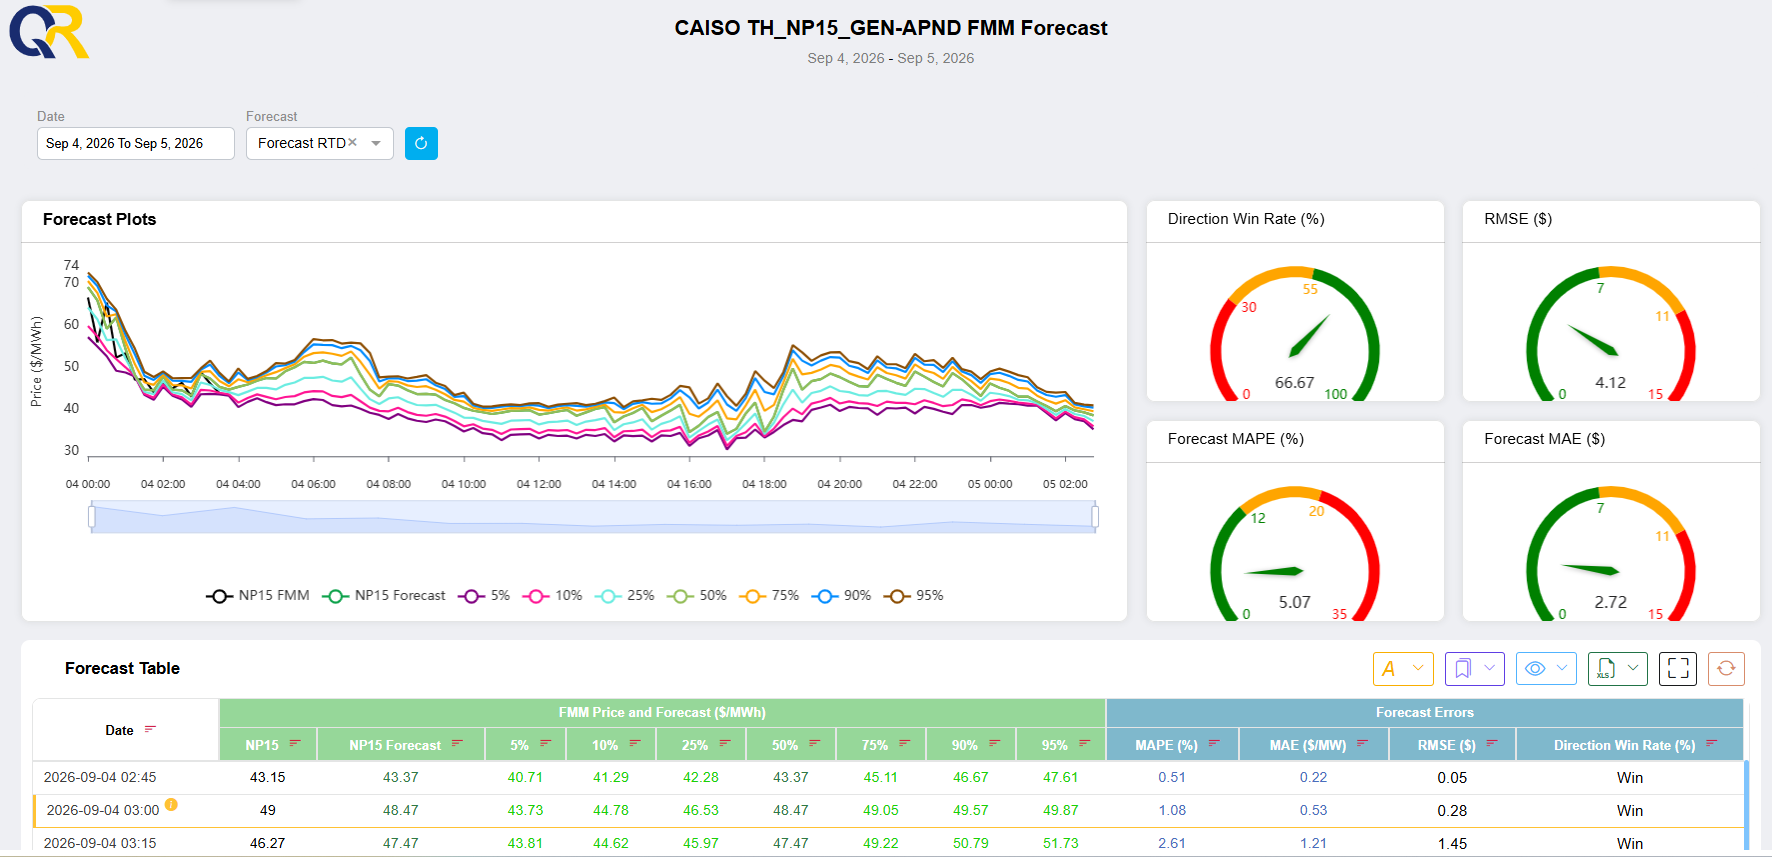This screenshot has width=1772, height=857.
Task: Clear the Forecast RTD selection with the X
Action: [x=352, y=143]
